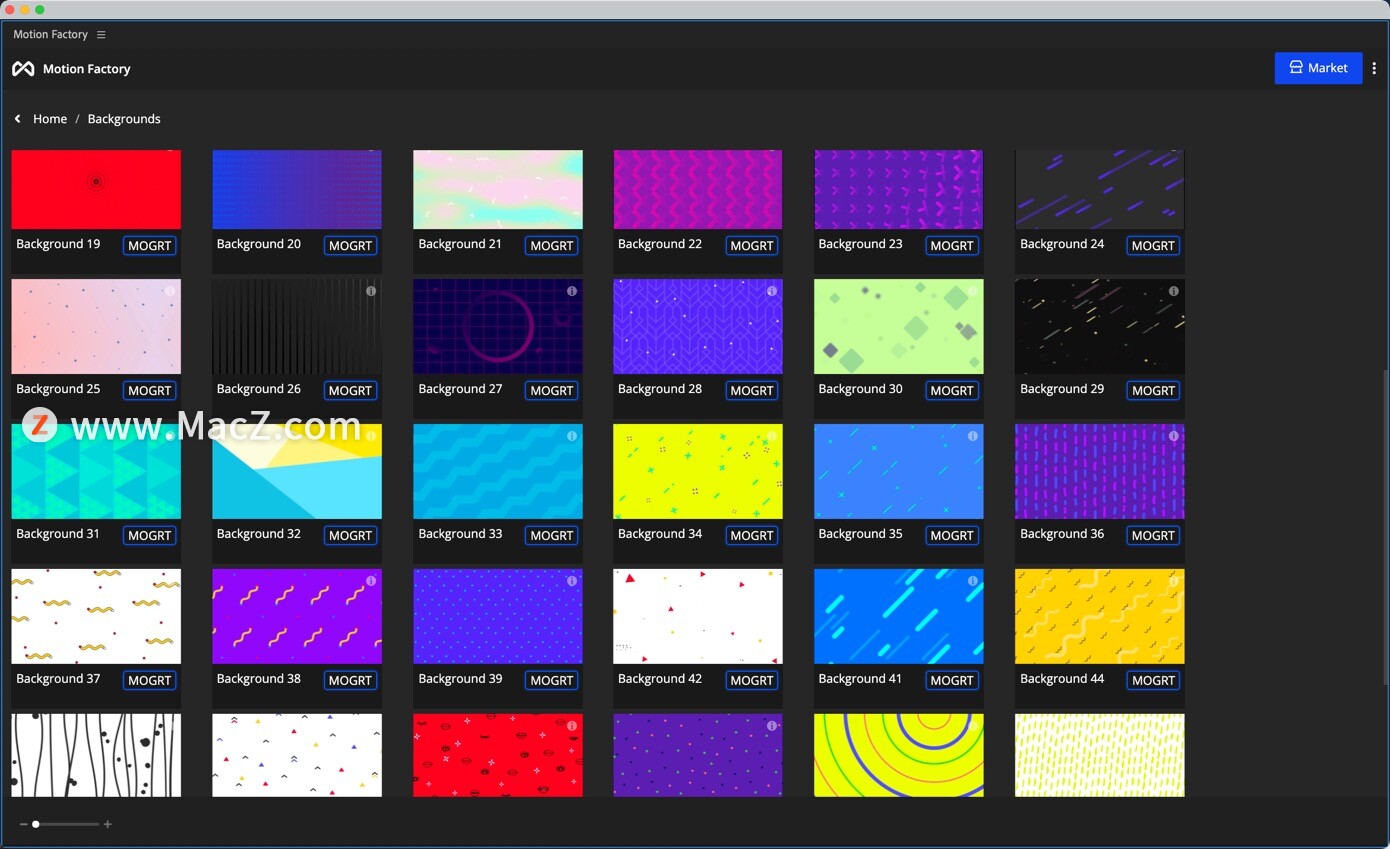View info for Background 29
The height and width of the screenshot is (849, 1390).
1174,291
